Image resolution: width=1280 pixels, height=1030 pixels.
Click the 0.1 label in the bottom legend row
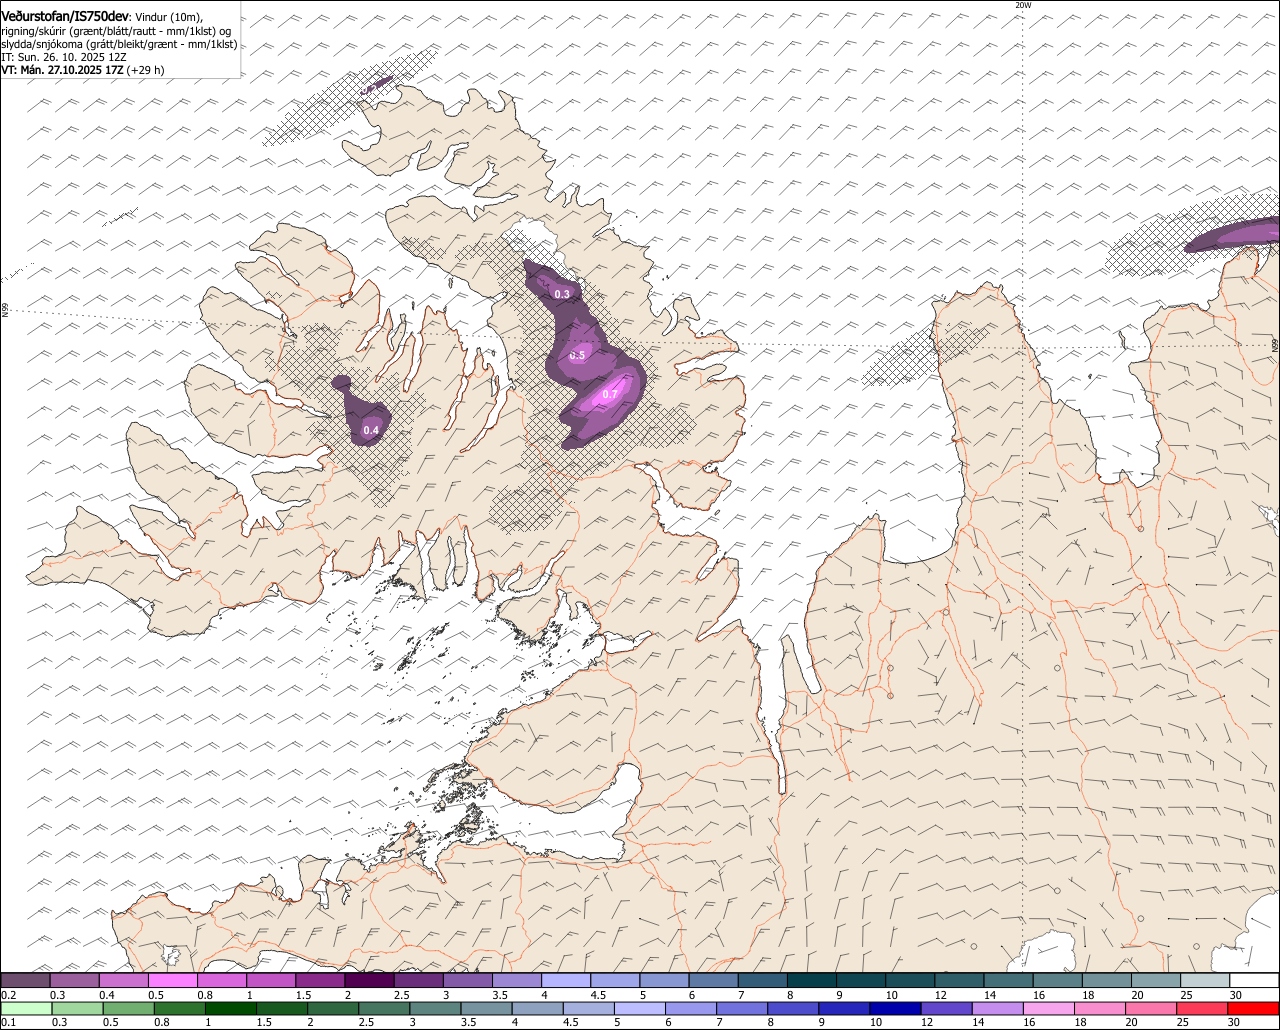click(8, 1022)
